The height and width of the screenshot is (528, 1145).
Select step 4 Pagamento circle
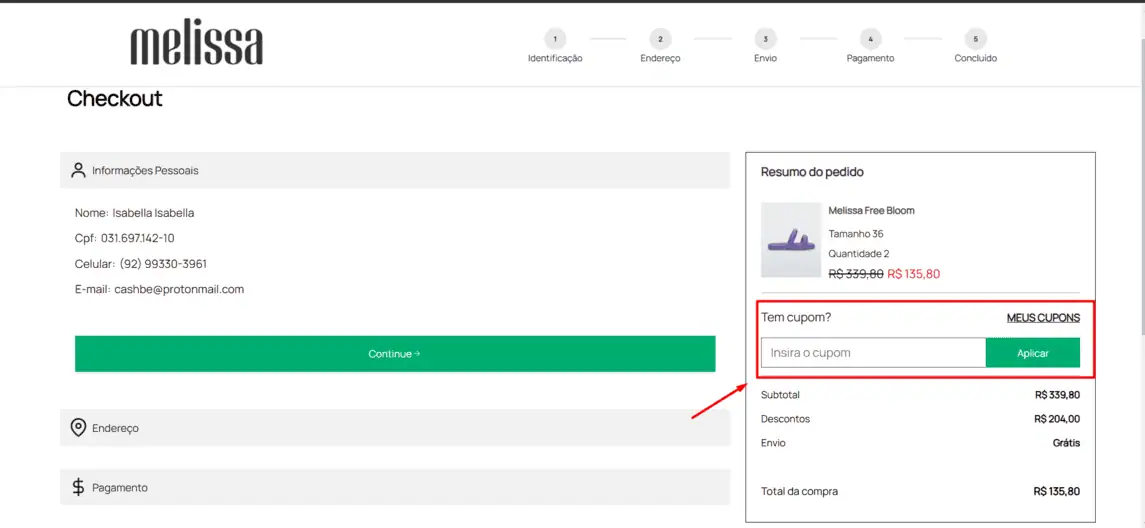(870, 39)
